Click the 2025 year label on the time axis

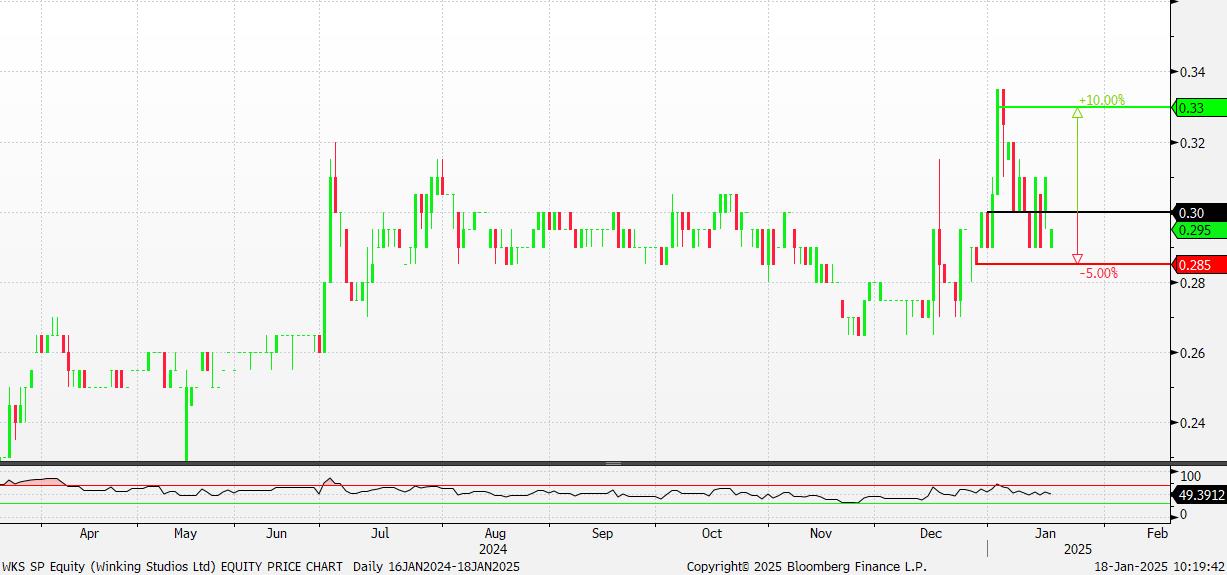click(x=1078, y=549)
